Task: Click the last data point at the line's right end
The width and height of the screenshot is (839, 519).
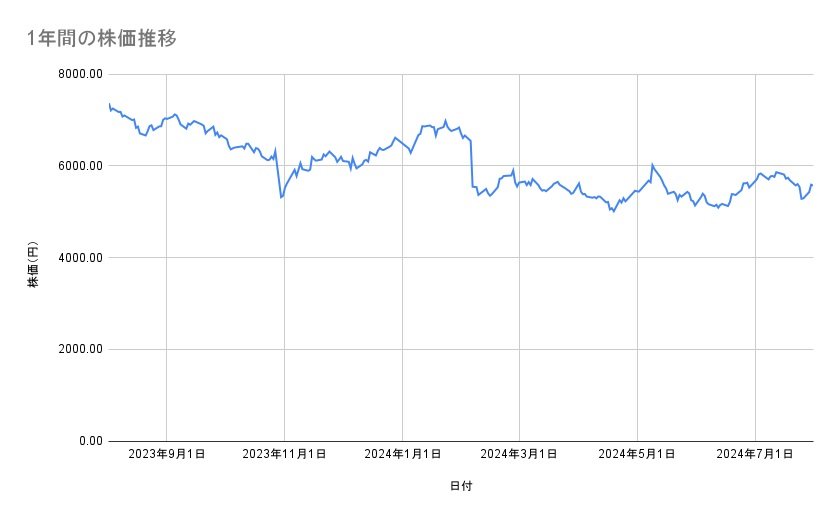Action: 811,184
